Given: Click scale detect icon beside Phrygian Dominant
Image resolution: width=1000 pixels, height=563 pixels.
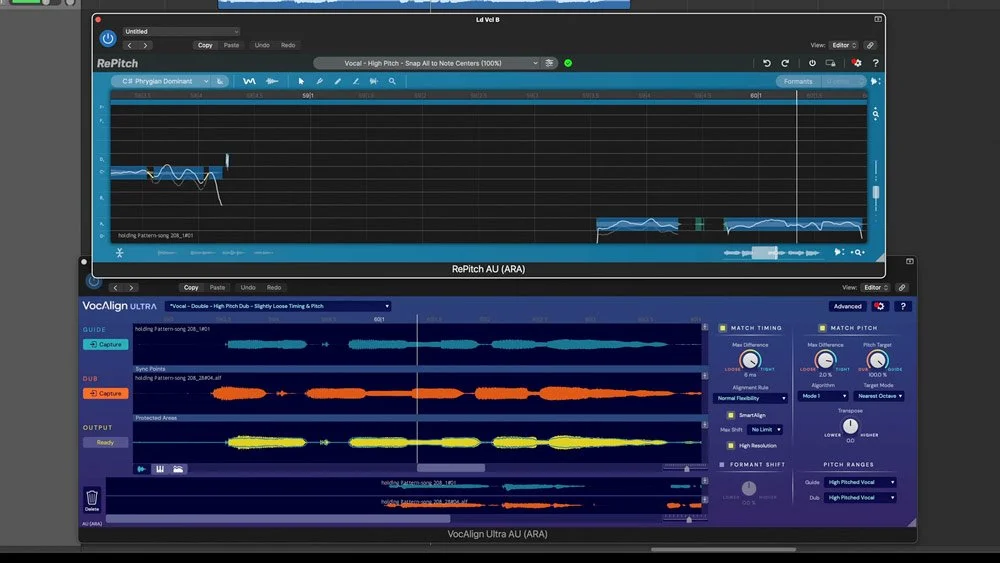Looking at the screenshot, I should 220,82.
